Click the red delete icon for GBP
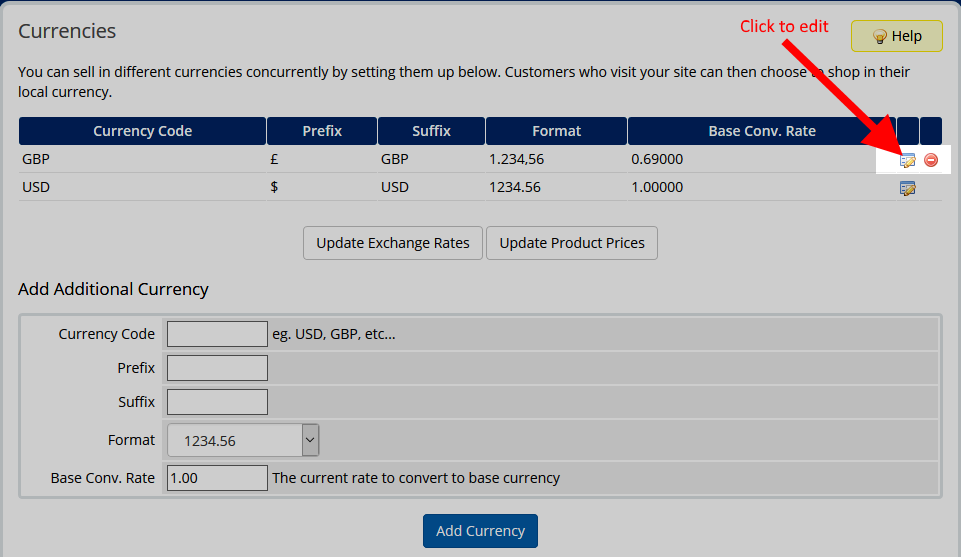 [x=931, y=160]
